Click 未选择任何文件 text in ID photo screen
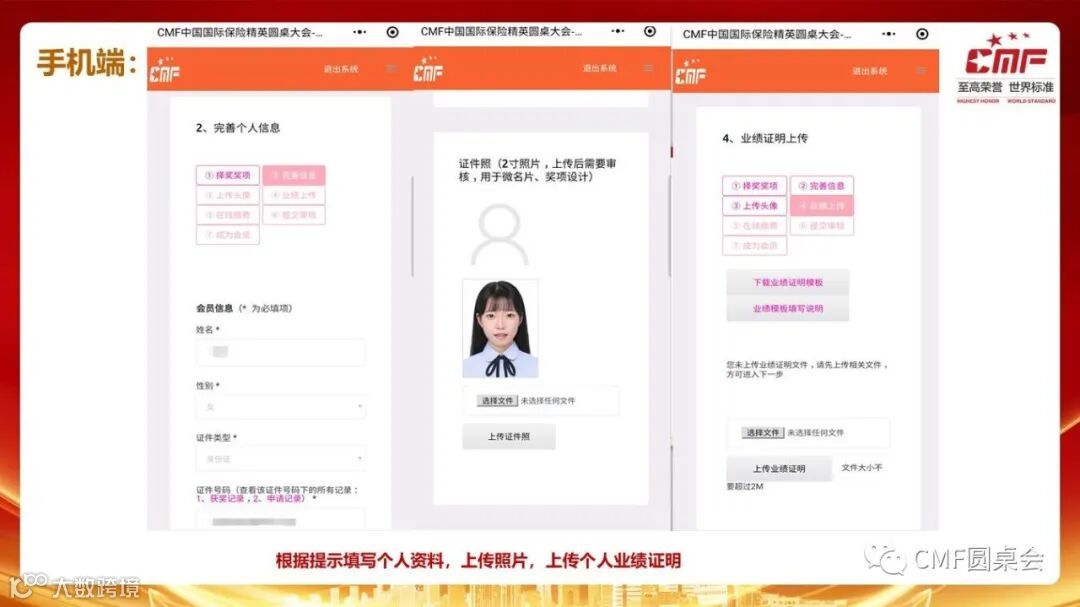Image resolution: width=1080 pixels, height=607 pixels. [548, 400]
